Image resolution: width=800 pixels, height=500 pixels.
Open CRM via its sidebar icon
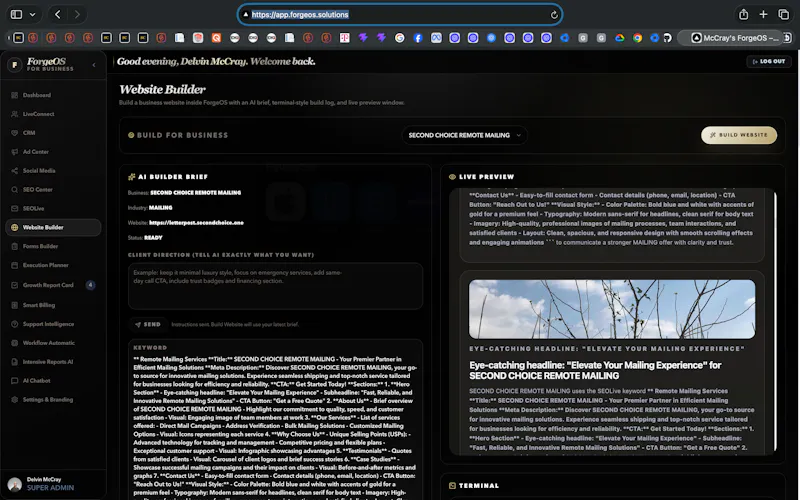(14, 133)
